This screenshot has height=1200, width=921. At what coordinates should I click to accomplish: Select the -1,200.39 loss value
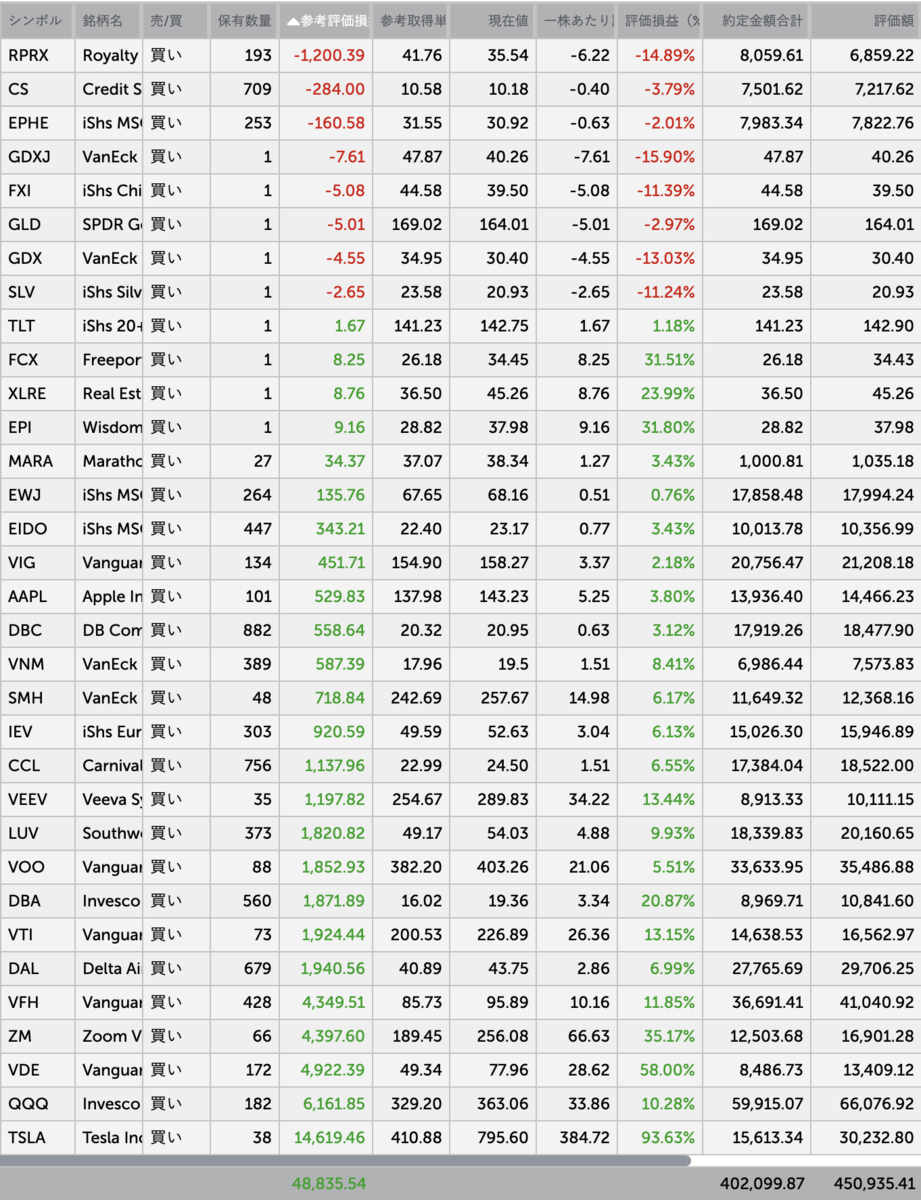coord(329,56)
